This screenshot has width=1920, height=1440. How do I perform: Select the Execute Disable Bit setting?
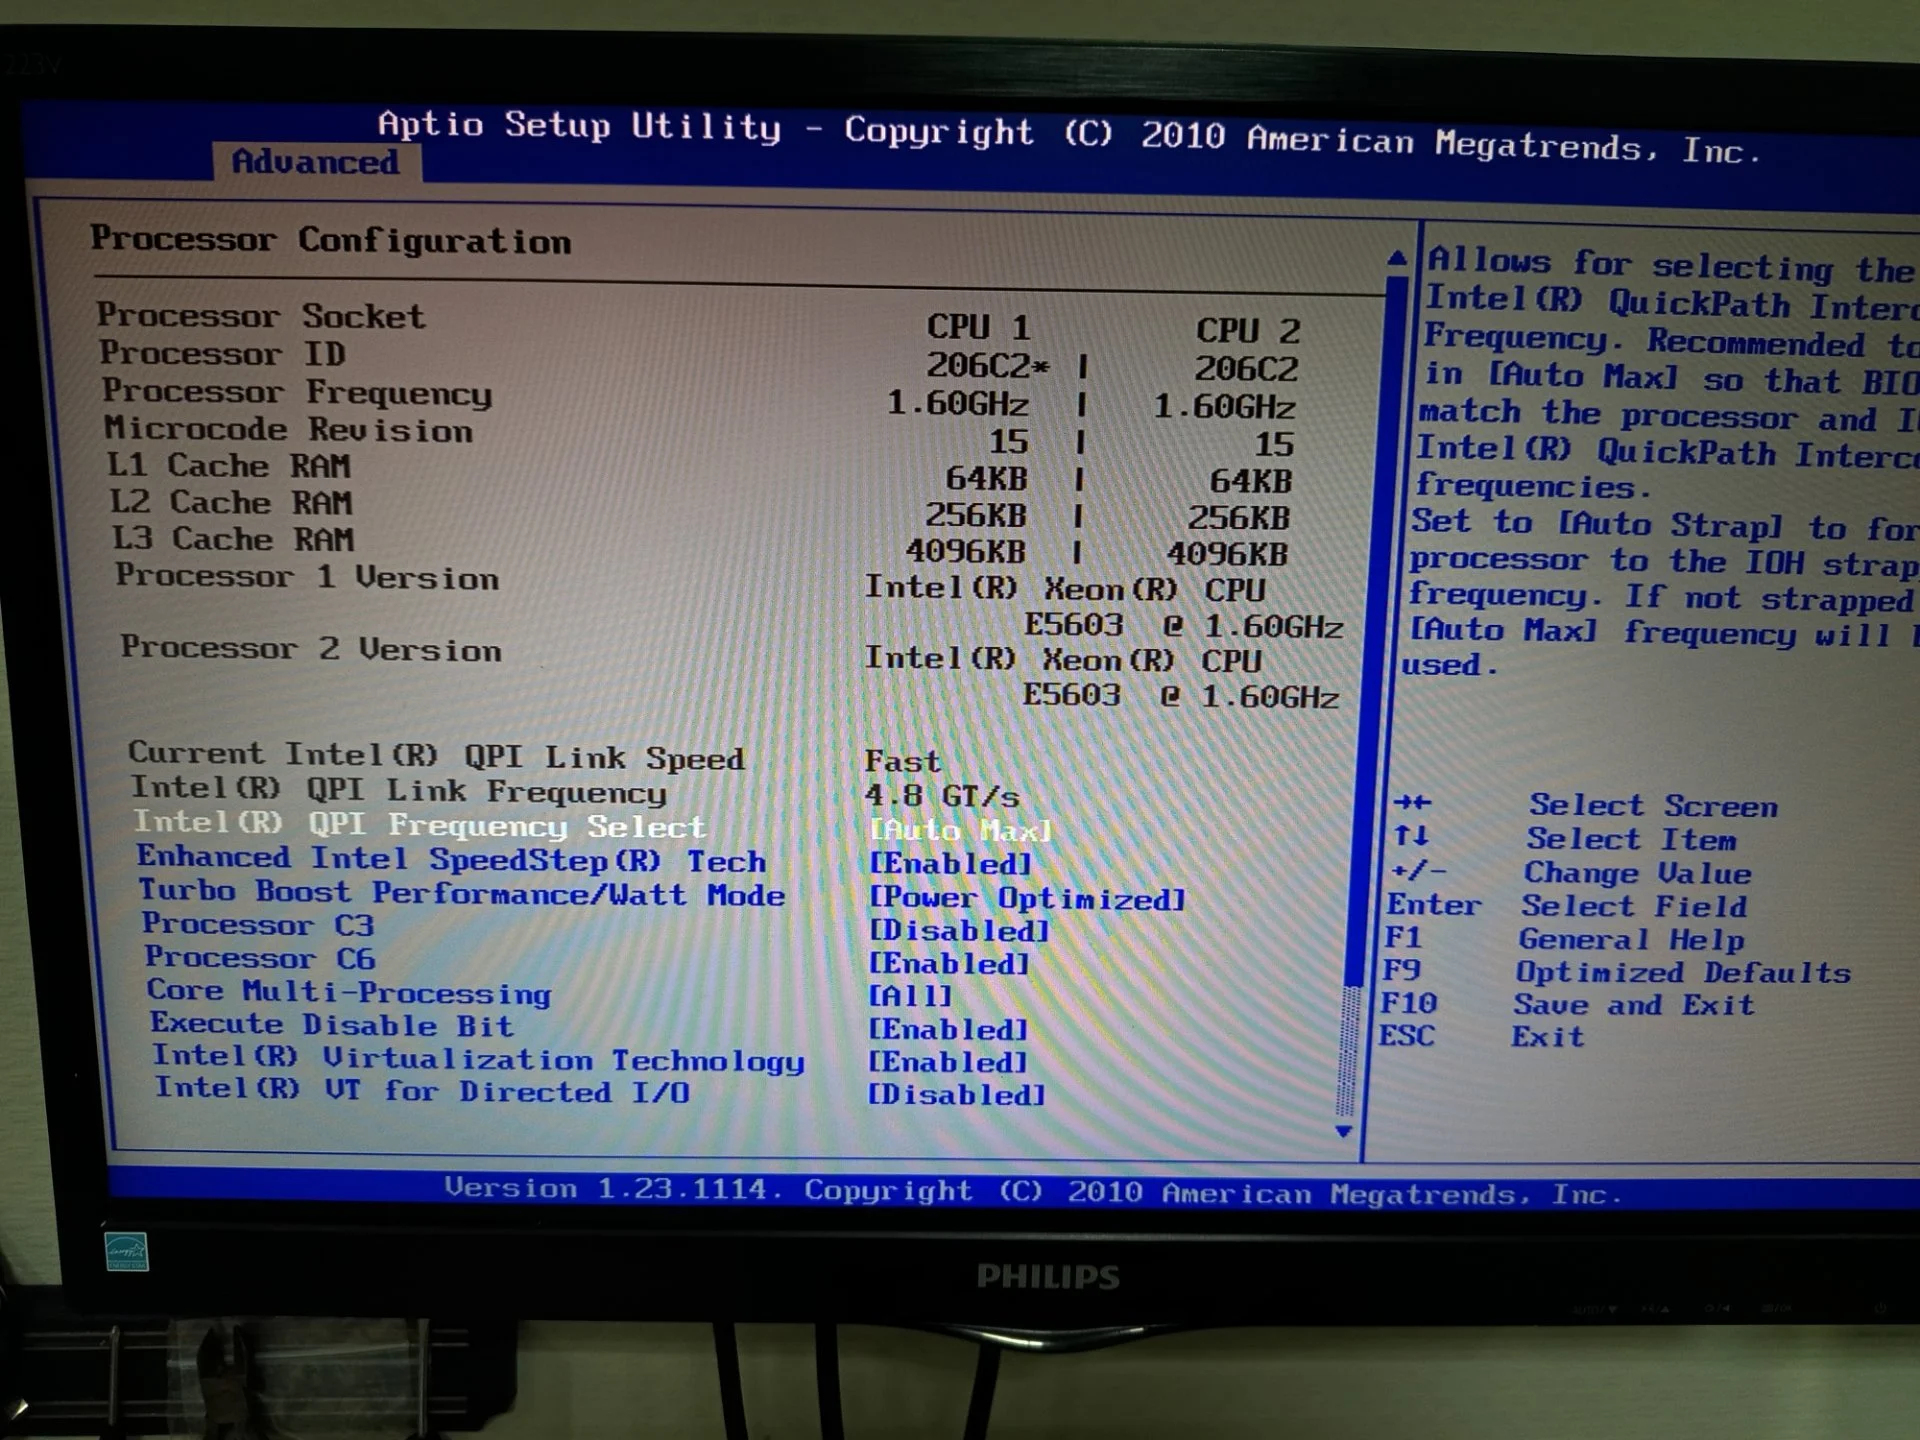[x=332, y=1024]
